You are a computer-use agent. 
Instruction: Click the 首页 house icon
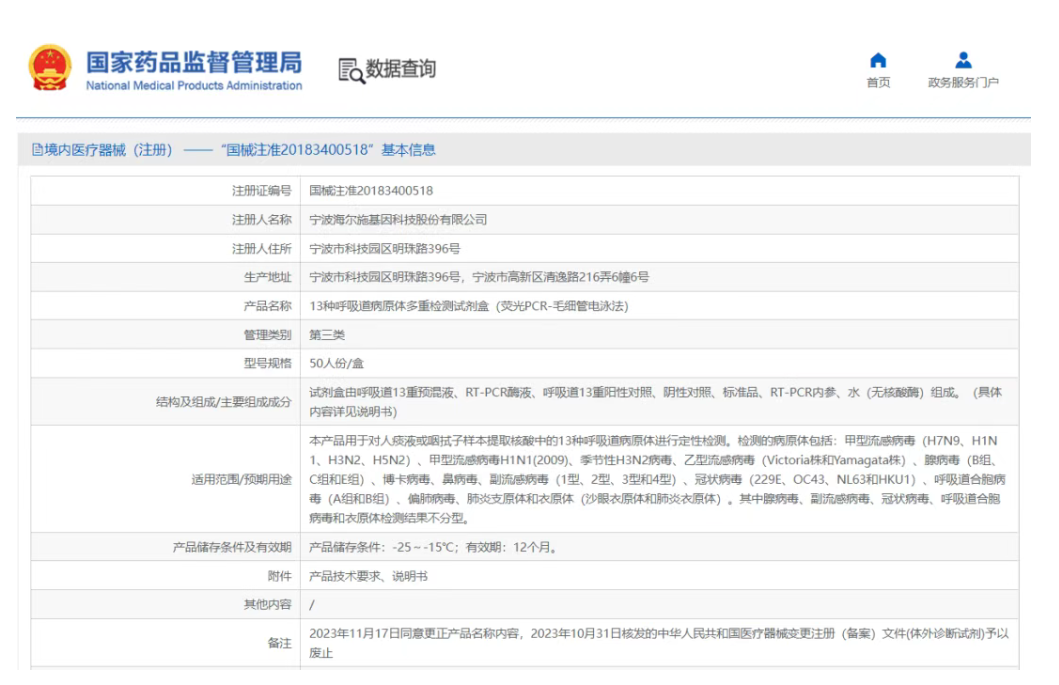[x=878, y=60]
